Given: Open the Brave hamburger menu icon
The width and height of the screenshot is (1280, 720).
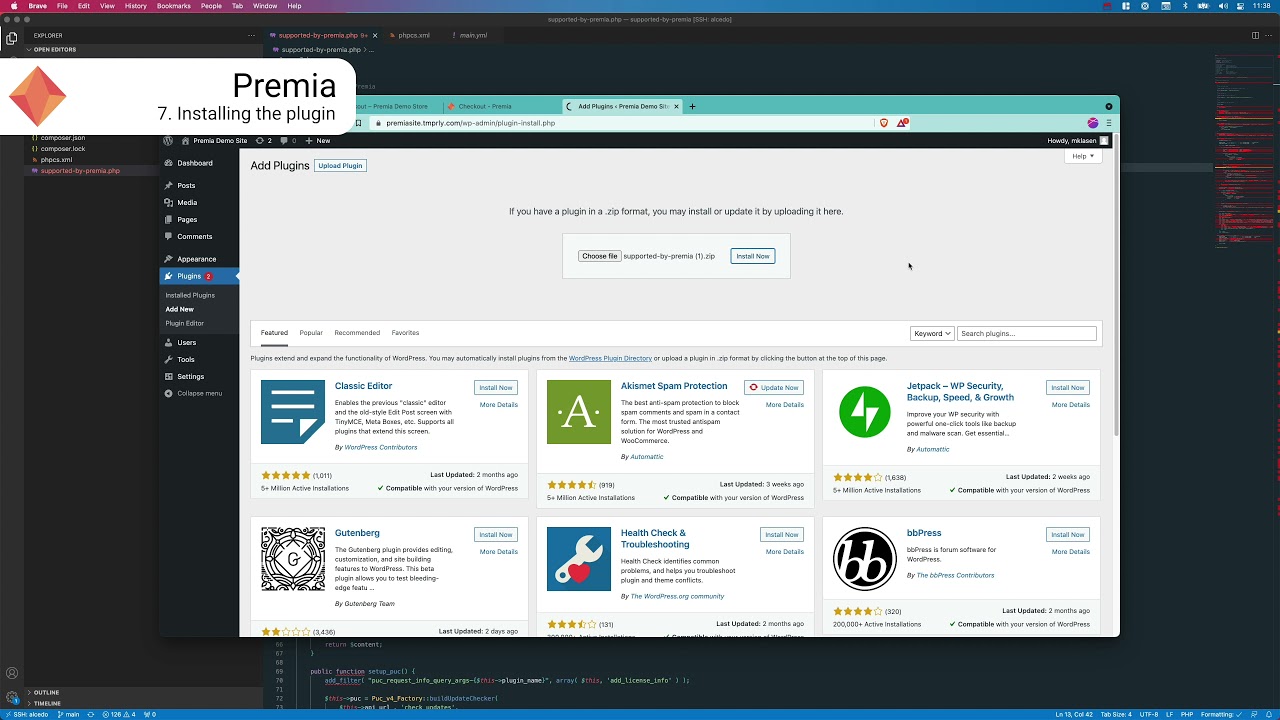Looking at the screenshot, I should tap(1109, 123).
